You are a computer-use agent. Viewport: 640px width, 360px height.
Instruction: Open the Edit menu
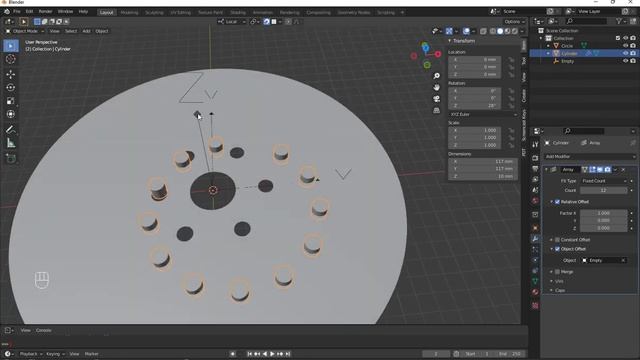click(x=29, y=11)
